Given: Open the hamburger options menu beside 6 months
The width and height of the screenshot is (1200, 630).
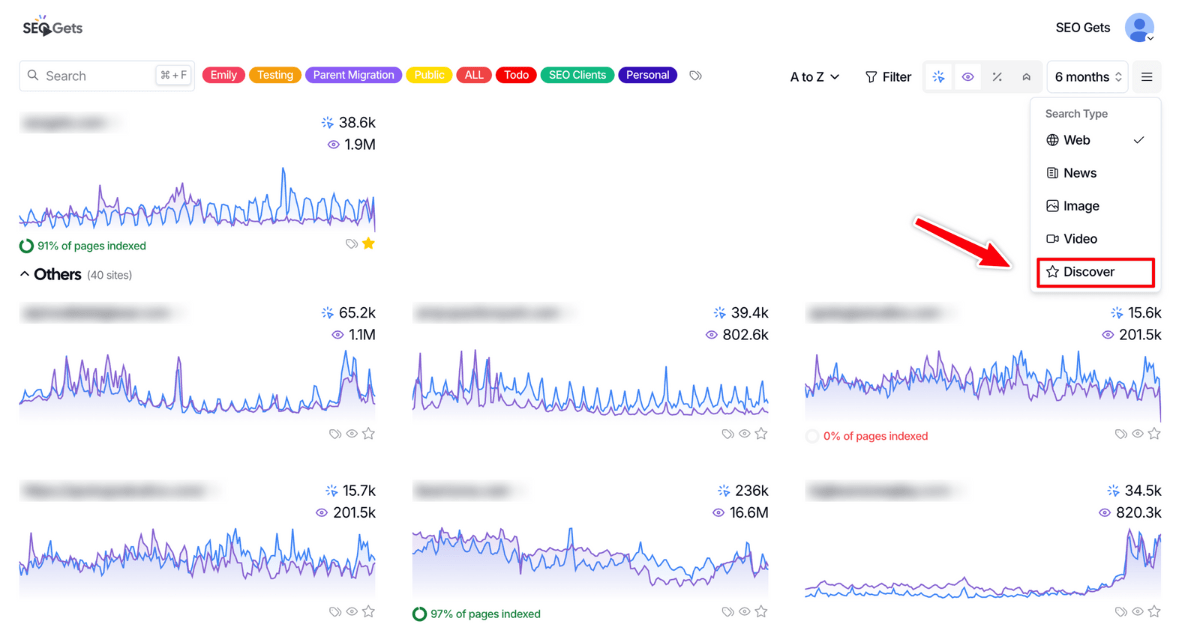Looking at the screenshot, I should click(x=1146, y=76).
